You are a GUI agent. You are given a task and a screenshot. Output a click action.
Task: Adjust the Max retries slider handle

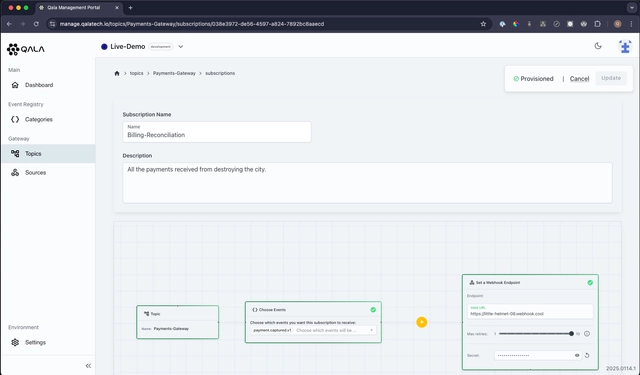click(571, 334)
